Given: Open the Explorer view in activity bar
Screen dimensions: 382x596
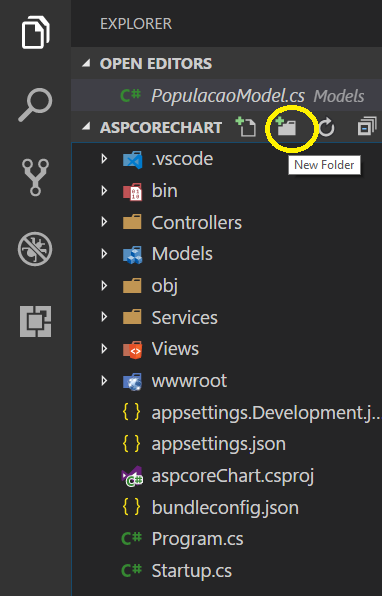Looking at the screenshot, I should [35, 32].
